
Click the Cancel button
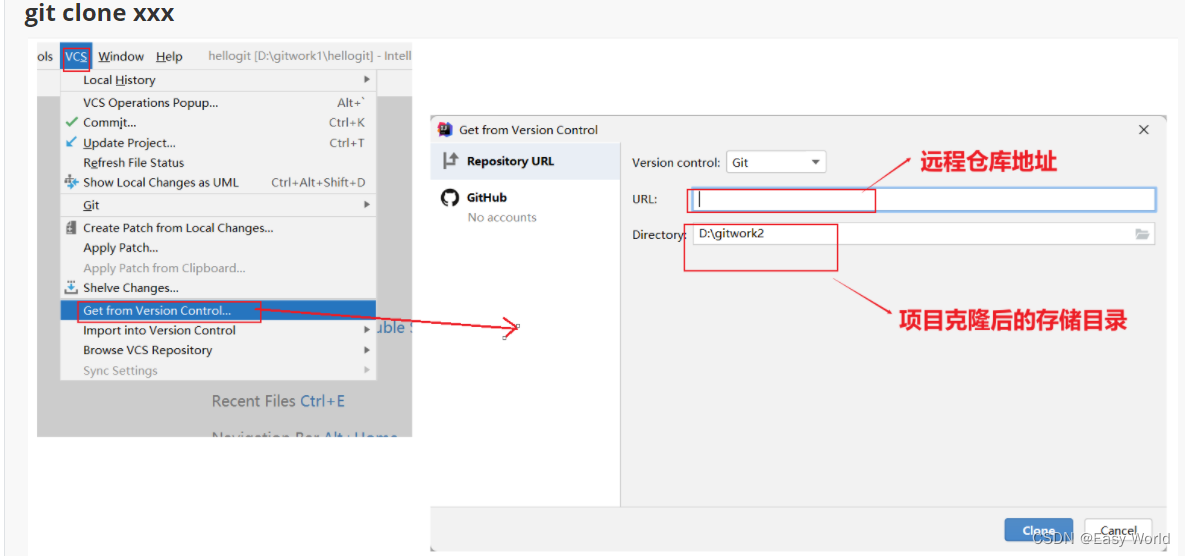[1118, 530]
